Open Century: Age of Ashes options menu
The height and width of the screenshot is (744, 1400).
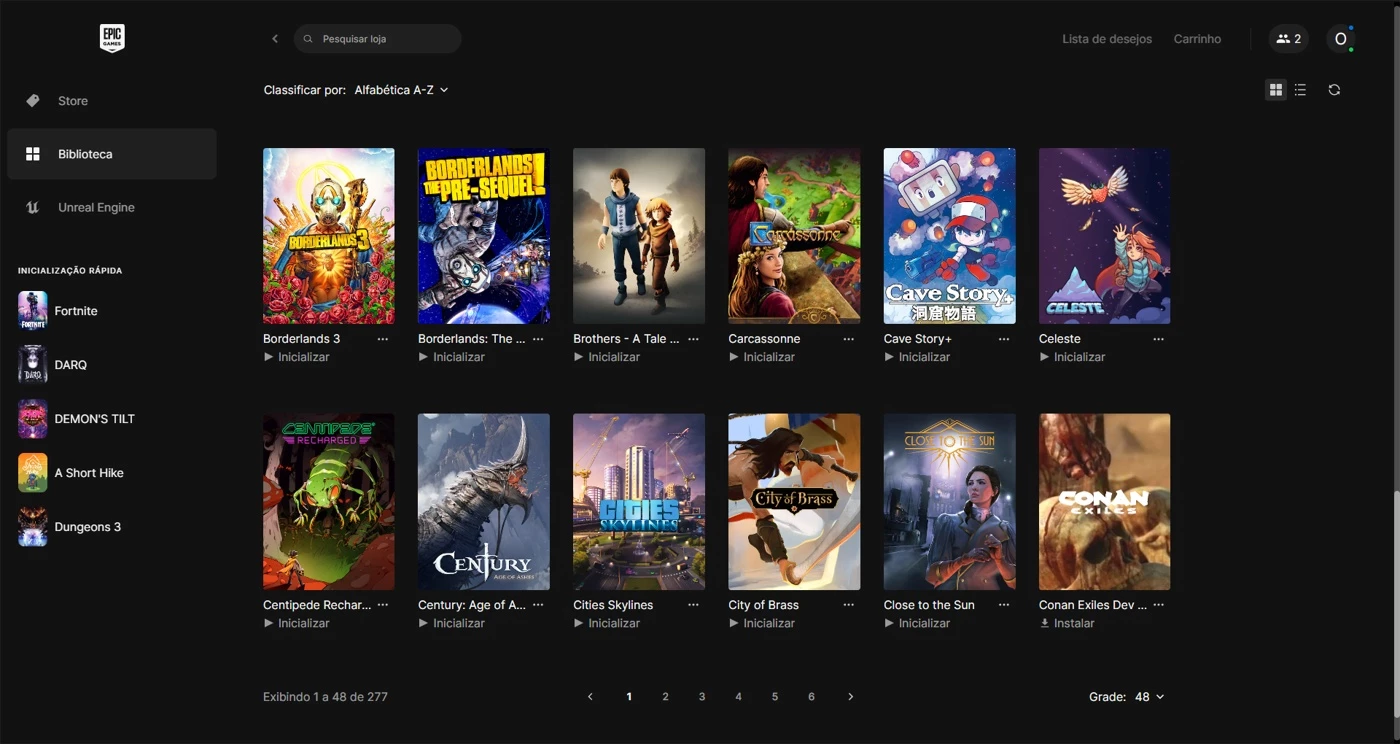[x=538, y=605]
